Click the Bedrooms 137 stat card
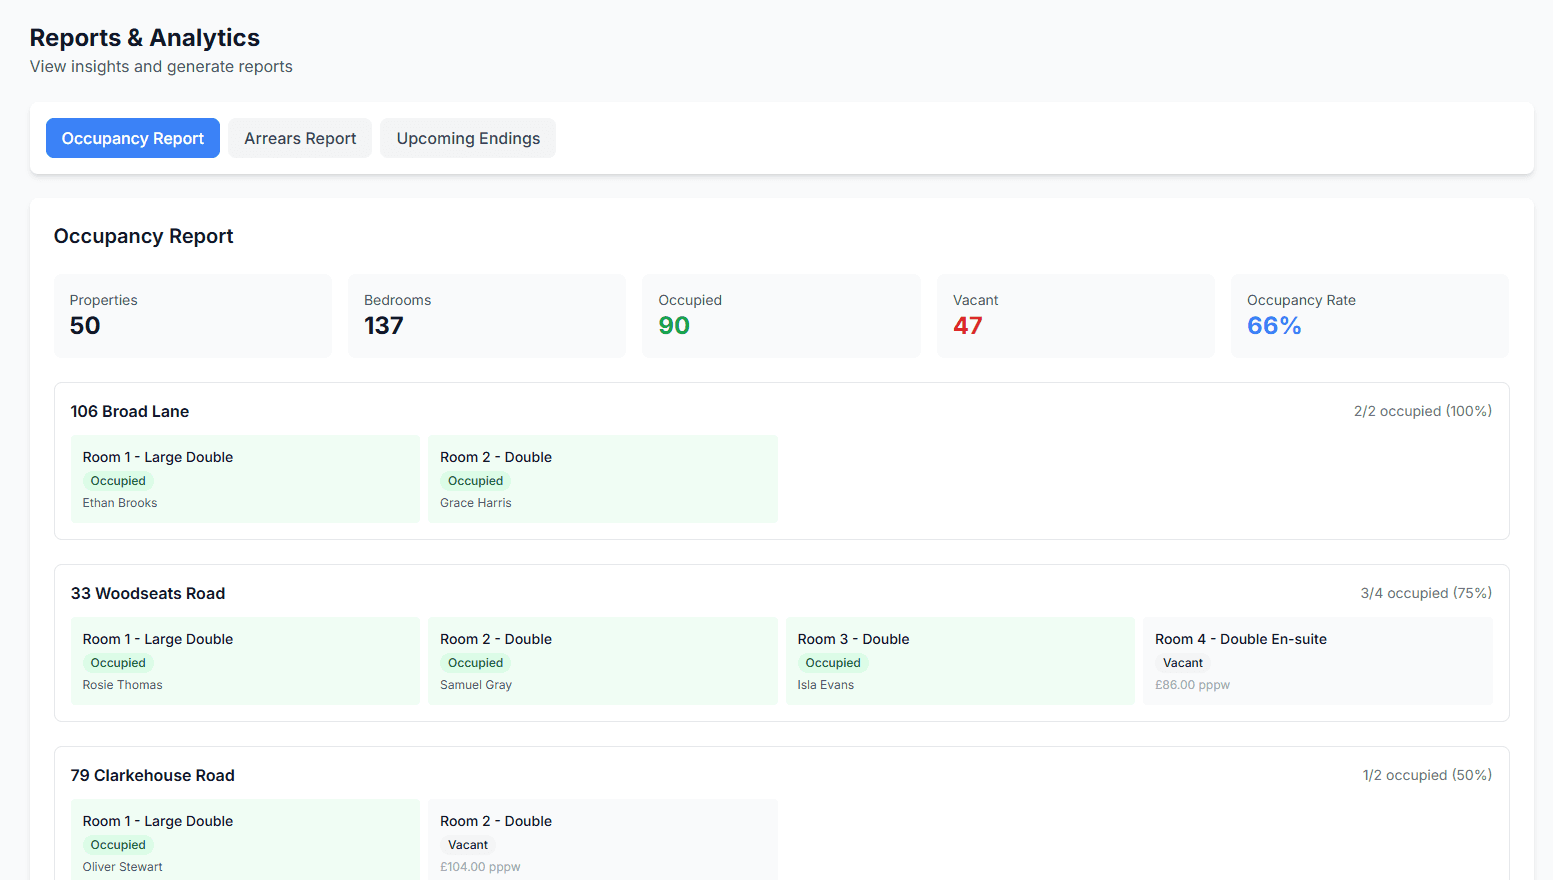 point(487,316)
